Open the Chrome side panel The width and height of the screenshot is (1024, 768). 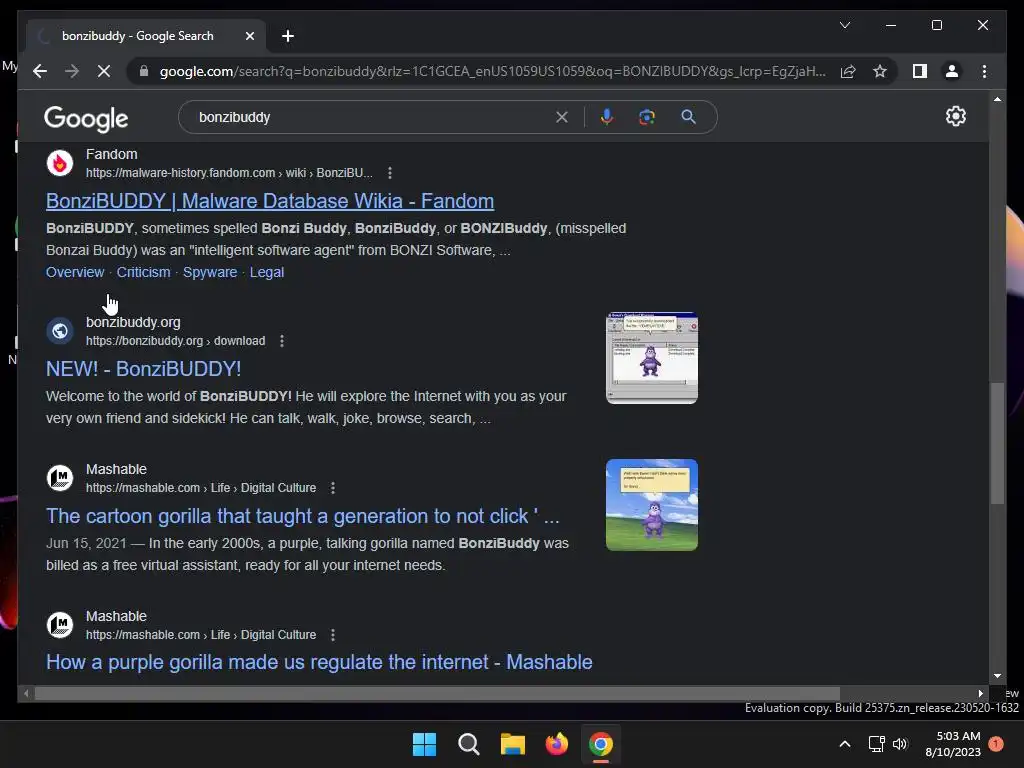pos(920,71)
